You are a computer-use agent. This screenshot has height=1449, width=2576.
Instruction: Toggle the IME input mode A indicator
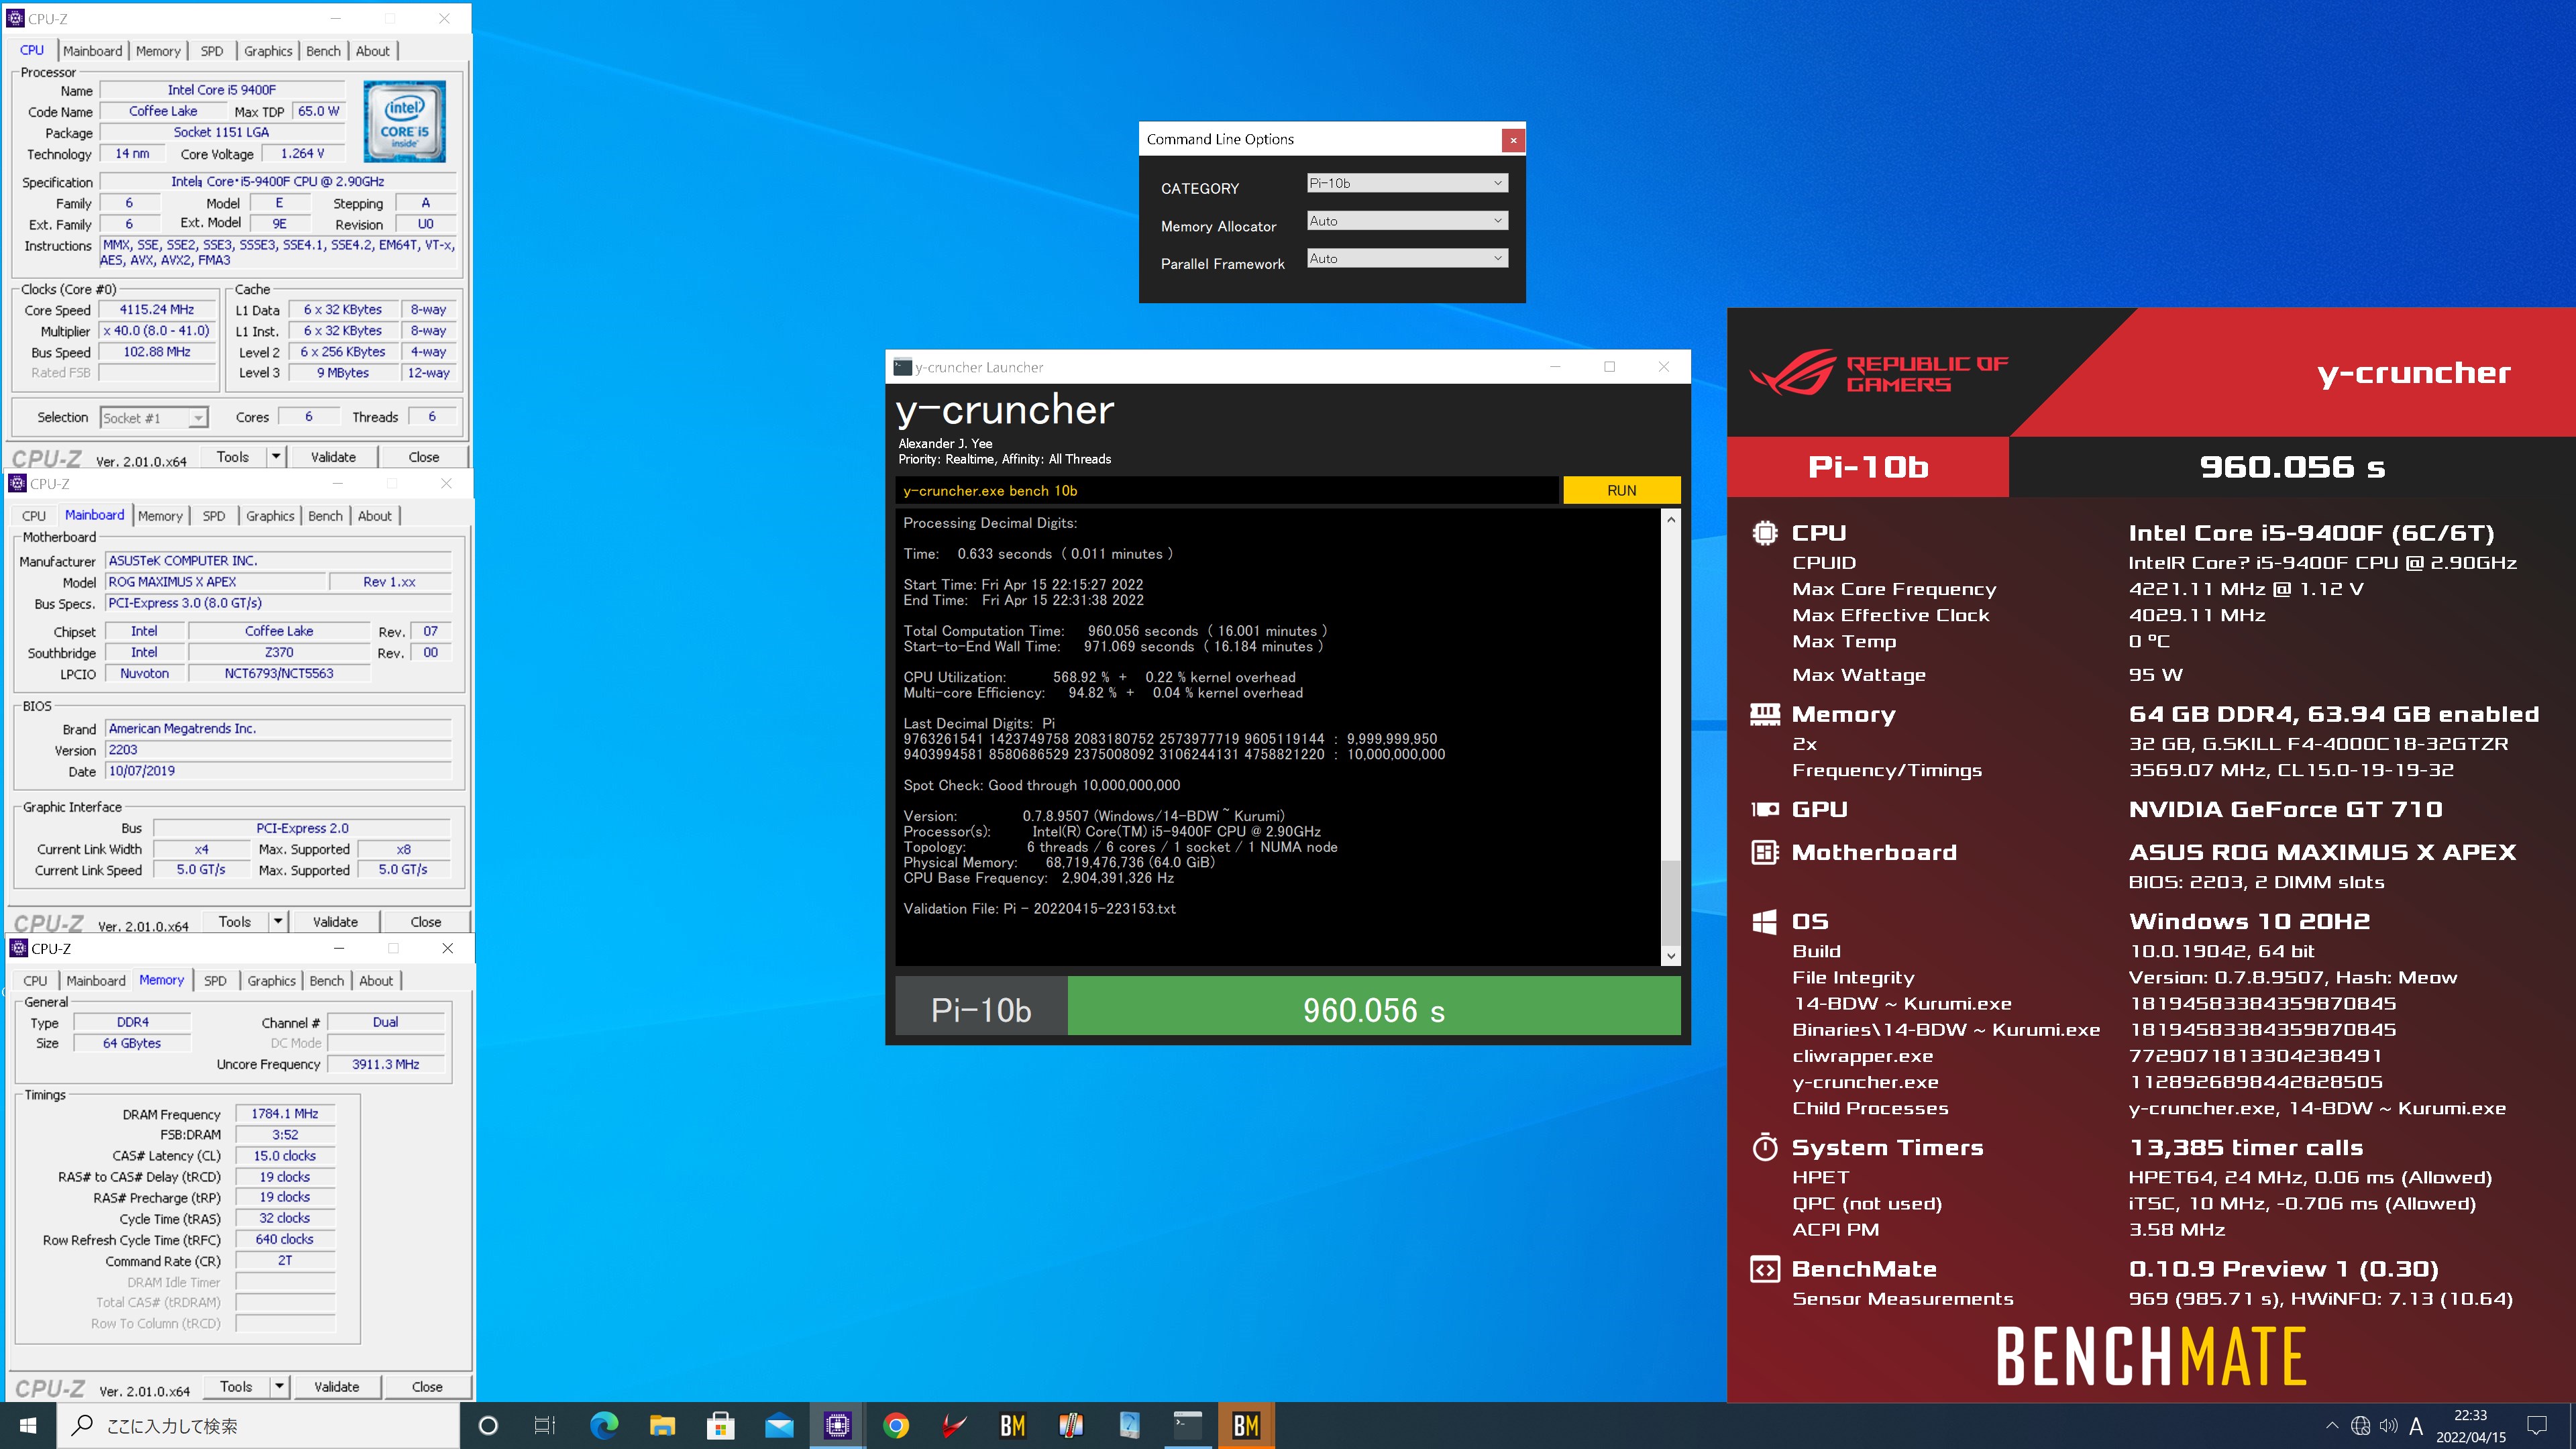[x=2416, y=1426]
